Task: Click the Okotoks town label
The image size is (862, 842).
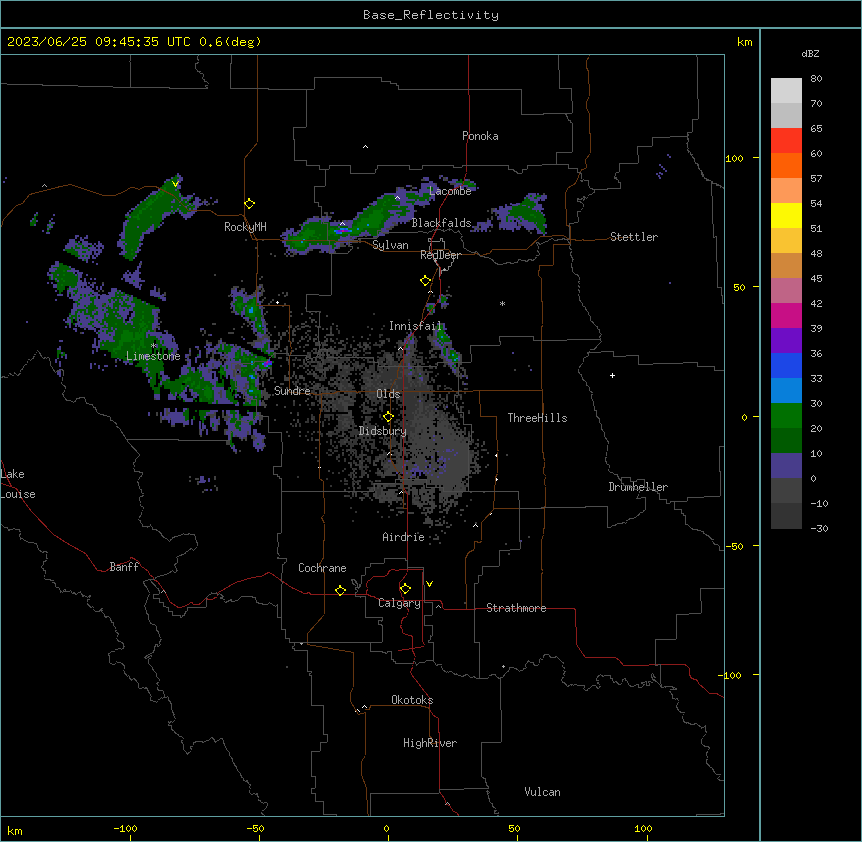Action: click(x=412, y=700)
